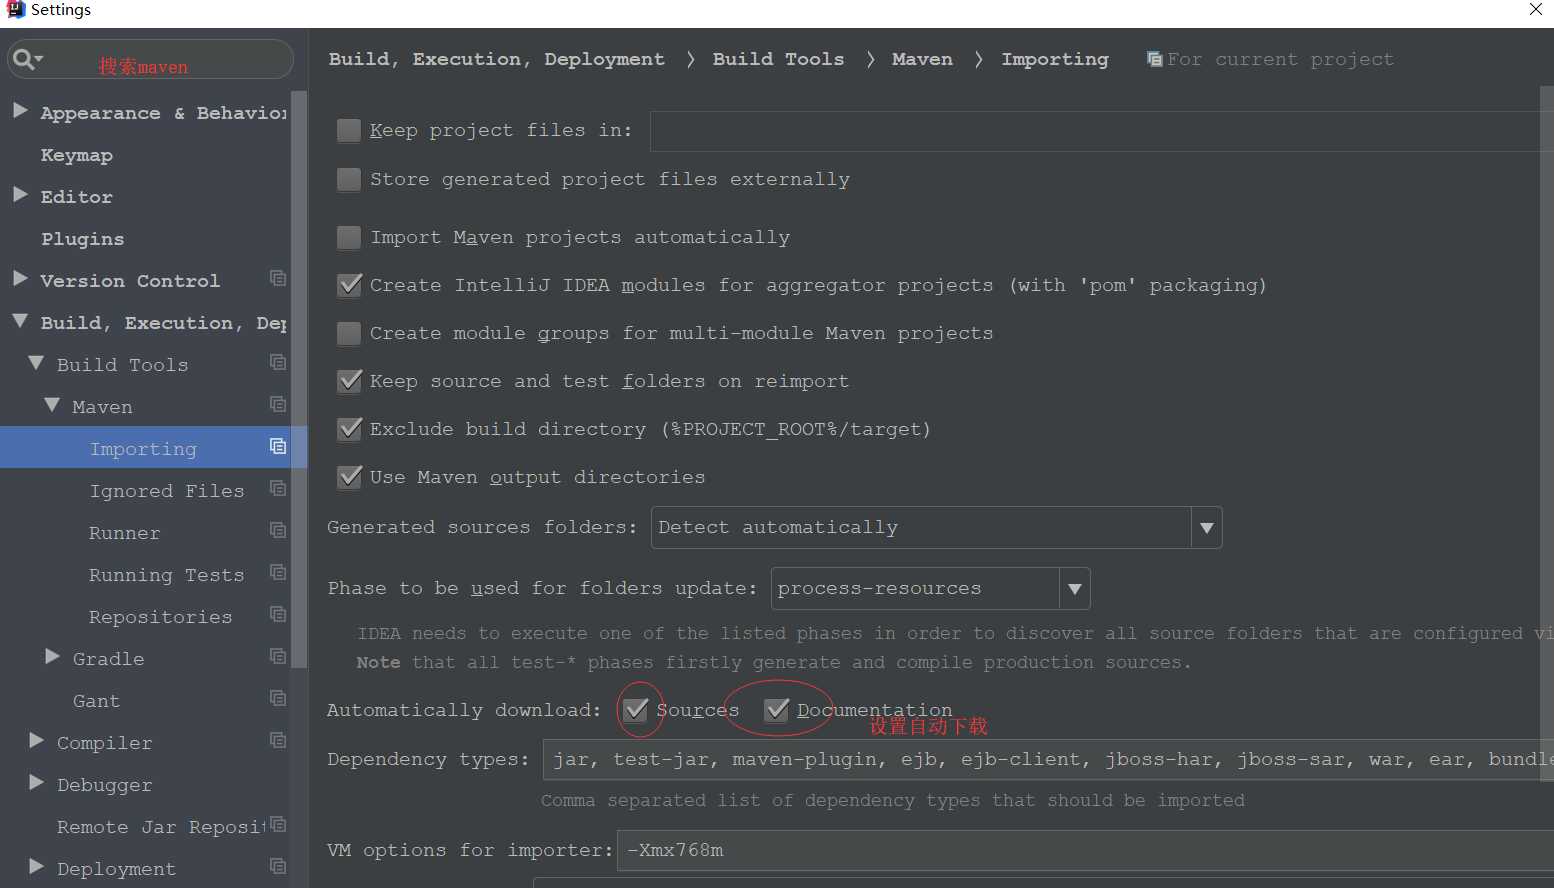Uncheck 'Create IntelliJ IDEA modules for aggregator projects'

tap(349, 285)
